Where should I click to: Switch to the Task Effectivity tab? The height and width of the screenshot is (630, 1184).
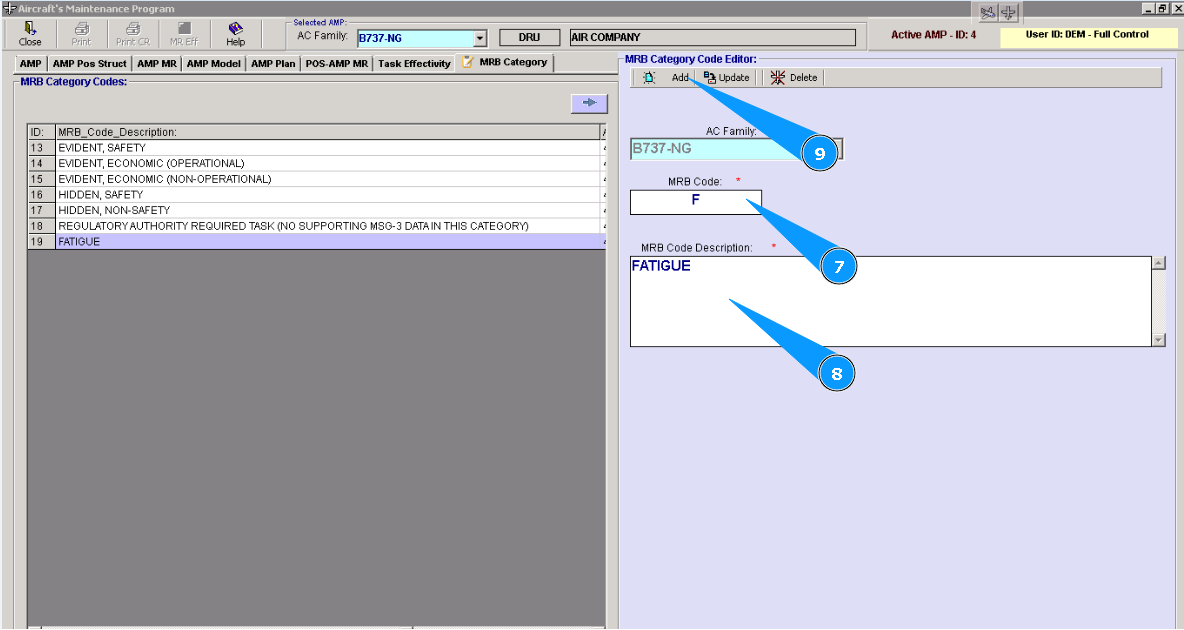pos(415,63)
